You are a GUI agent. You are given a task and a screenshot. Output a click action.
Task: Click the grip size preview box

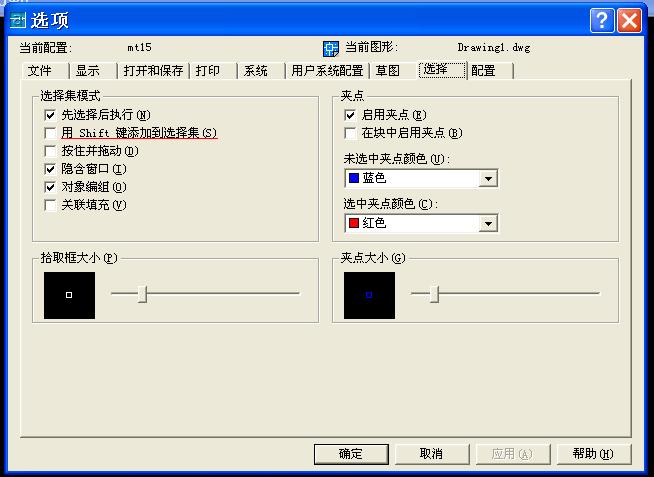click(369, 295)
